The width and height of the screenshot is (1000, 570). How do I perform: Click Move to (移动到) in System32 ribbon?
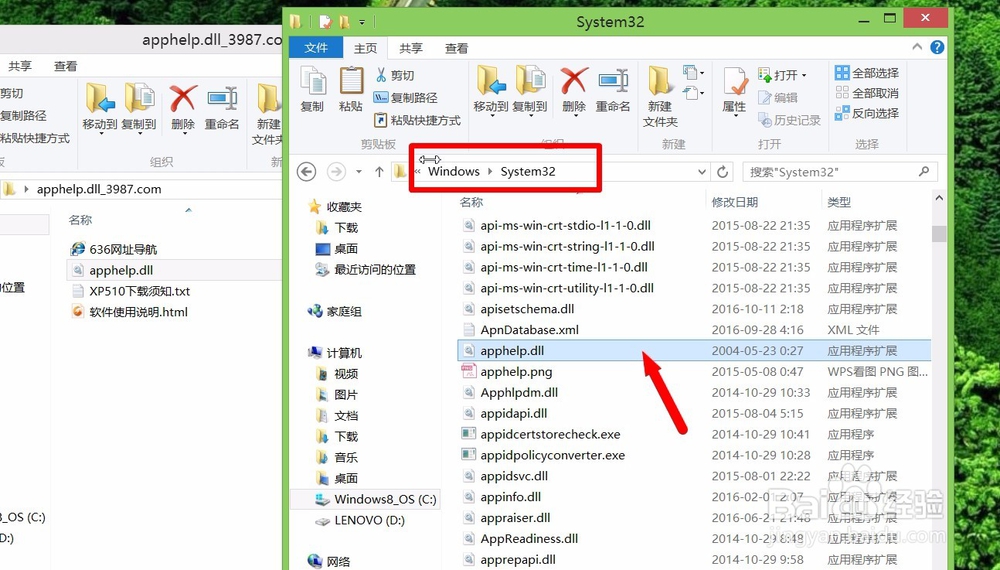(x=490, y=91)
